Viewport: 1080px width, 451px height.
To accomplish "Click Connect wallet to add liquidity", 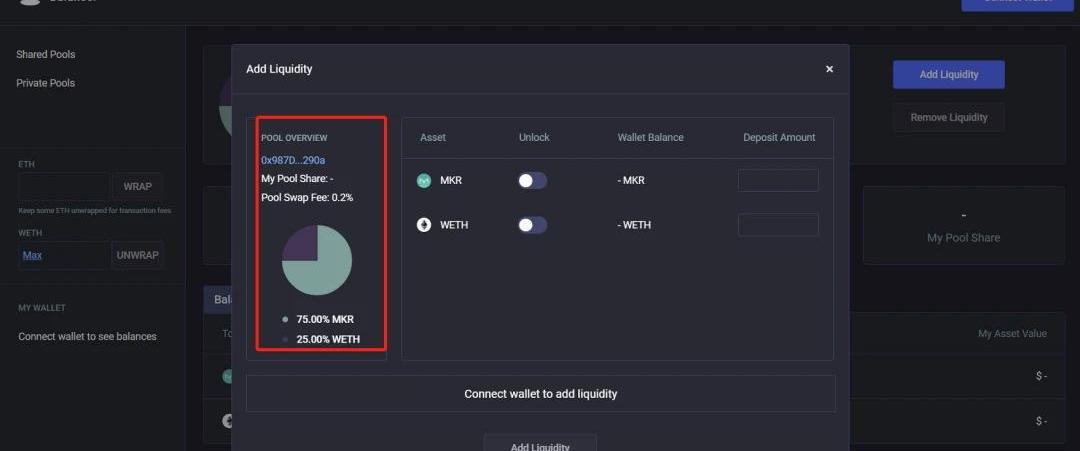I will point(540,394).
